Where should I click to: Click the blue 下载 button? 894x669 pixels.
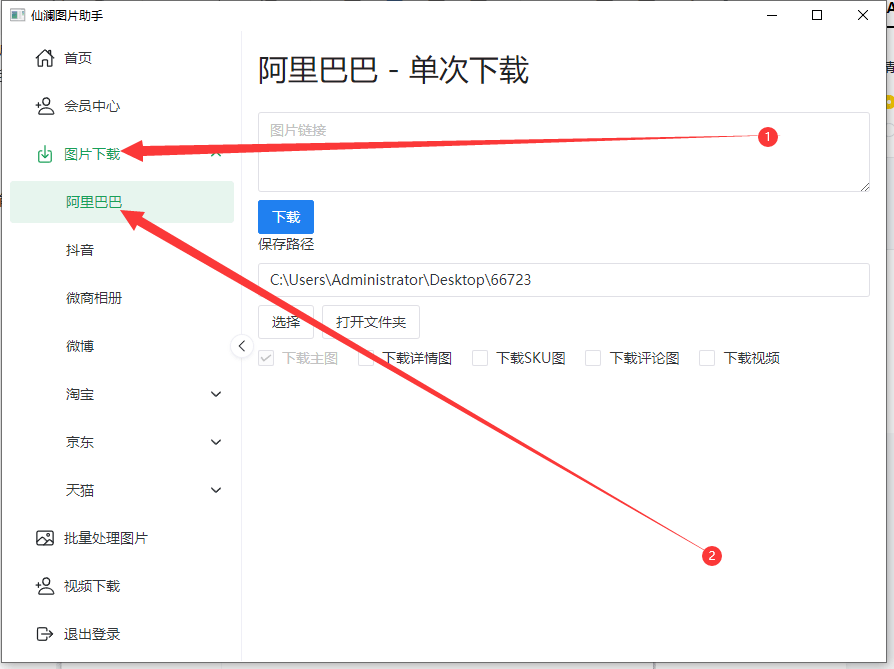click(x=286, y=217)
